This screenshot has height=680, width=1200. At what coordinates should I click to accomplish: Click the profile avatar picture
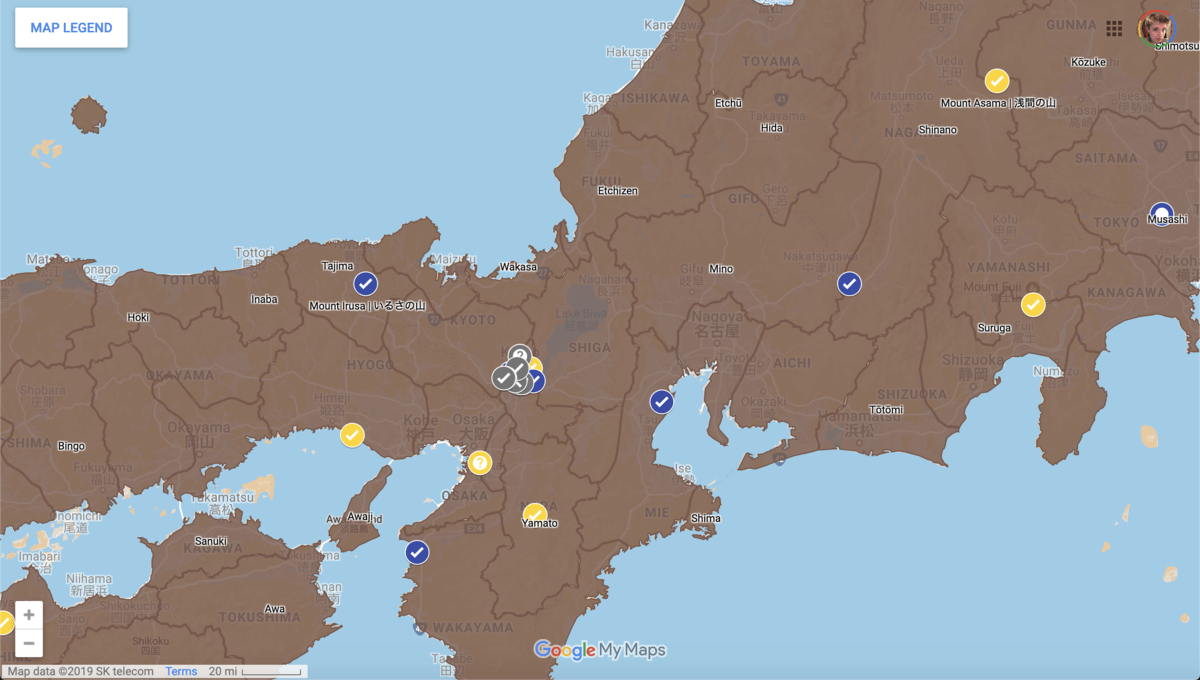(x=1156, y=28)
